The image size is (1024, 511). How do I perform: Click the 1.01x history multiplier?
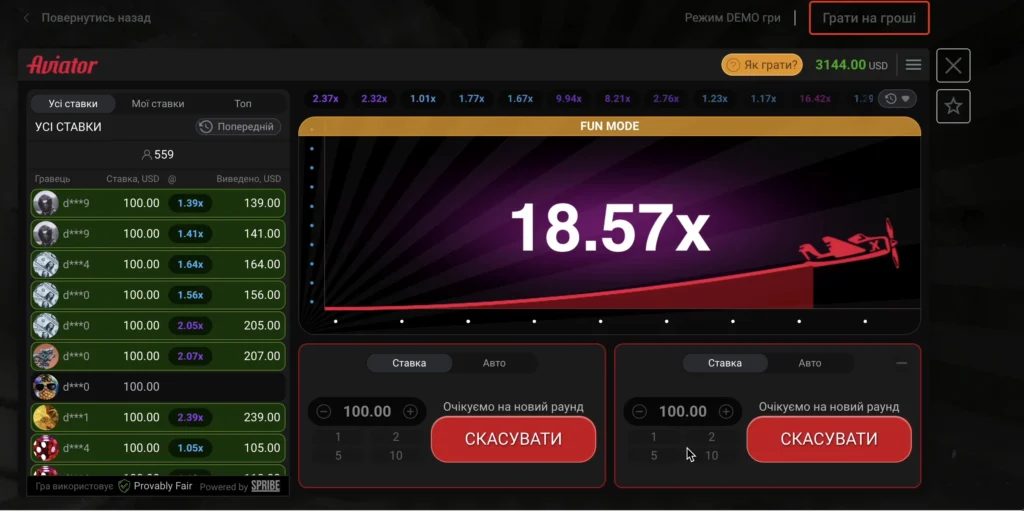pos(423,99)
